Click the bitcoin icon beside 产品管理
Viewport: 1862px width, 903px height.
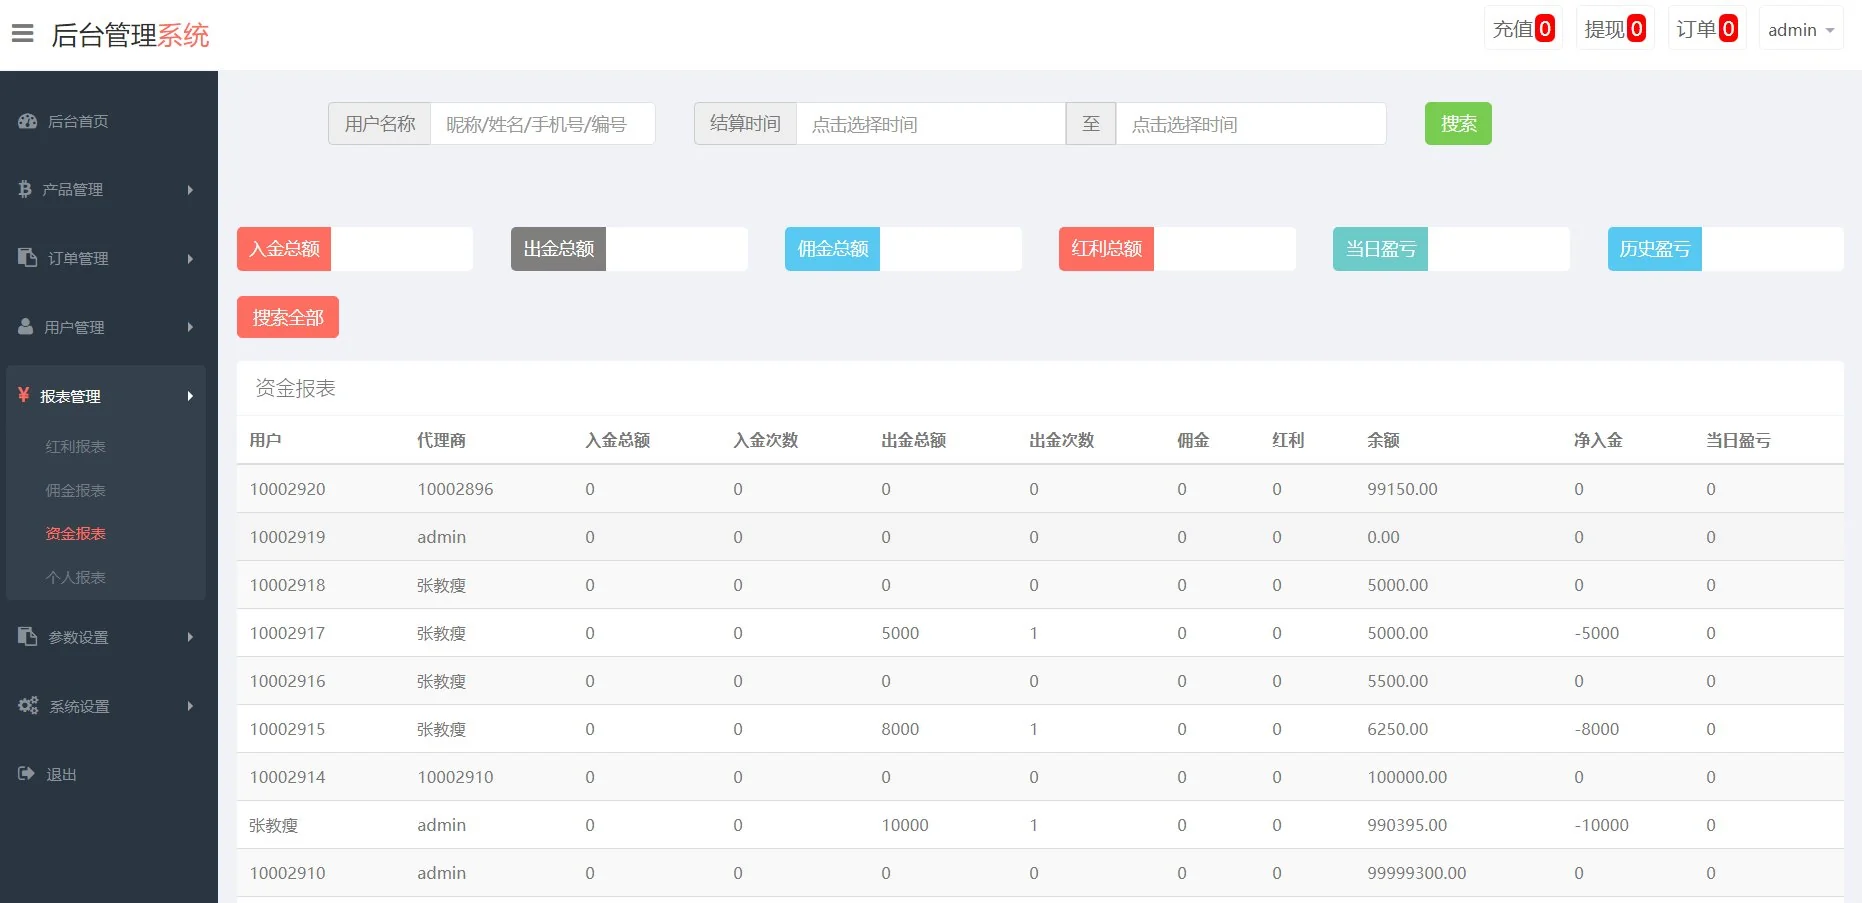(25, 189)
